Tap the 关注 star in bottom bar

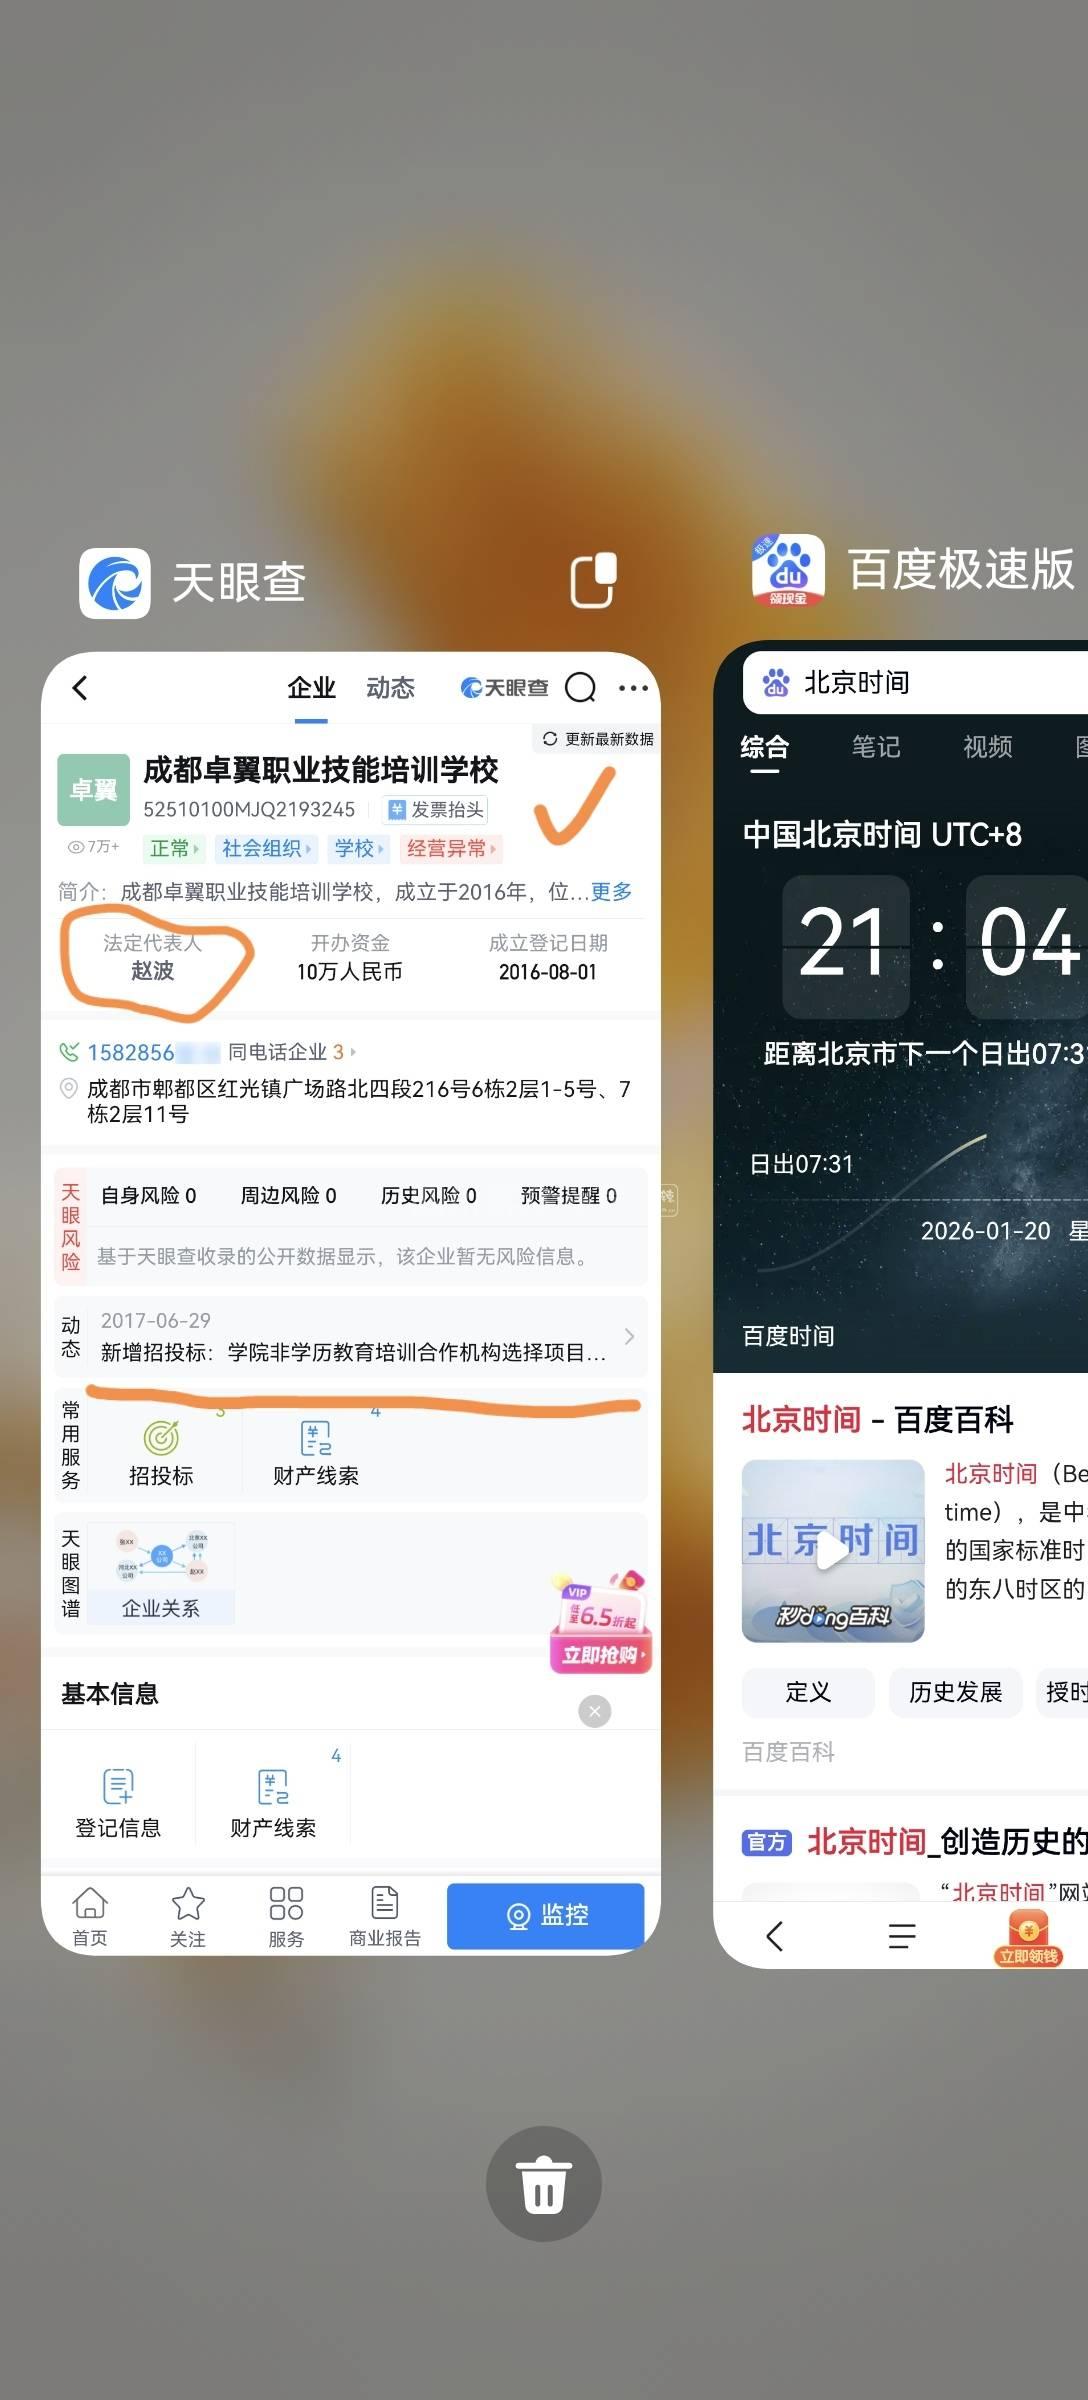[x=188, y=1916]
